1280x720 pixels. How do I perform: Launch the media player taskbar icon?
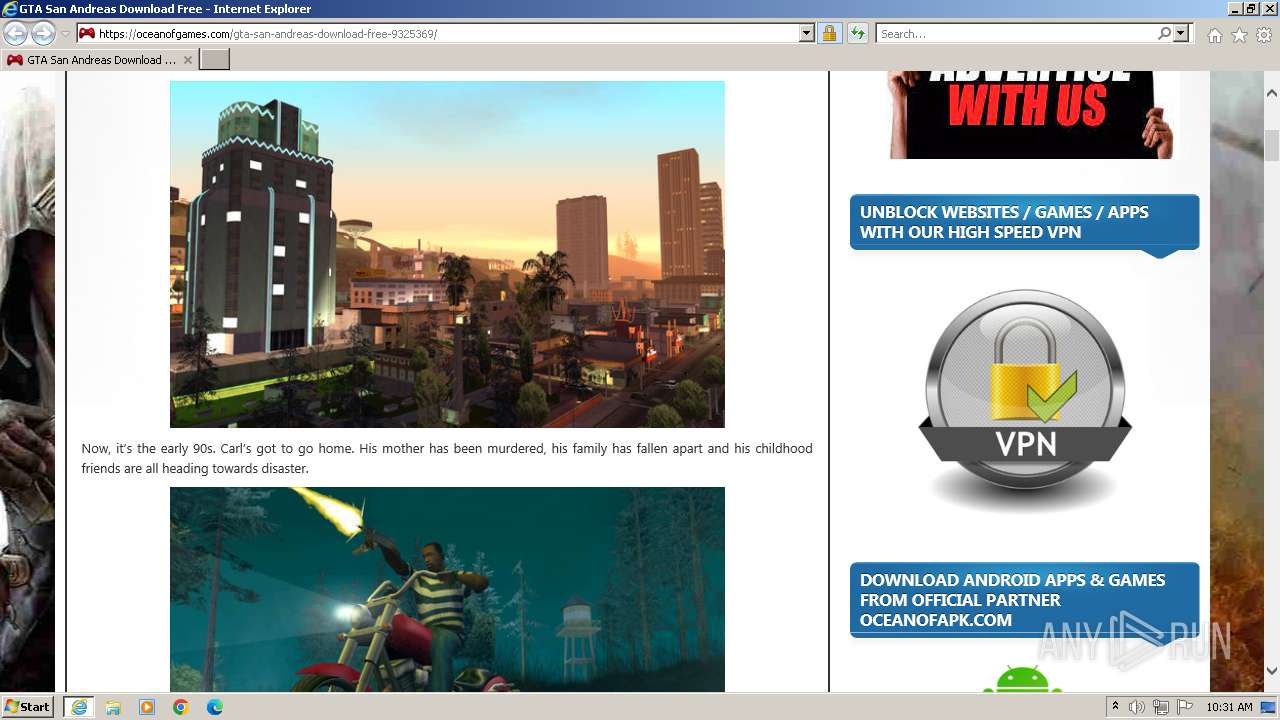147,707
